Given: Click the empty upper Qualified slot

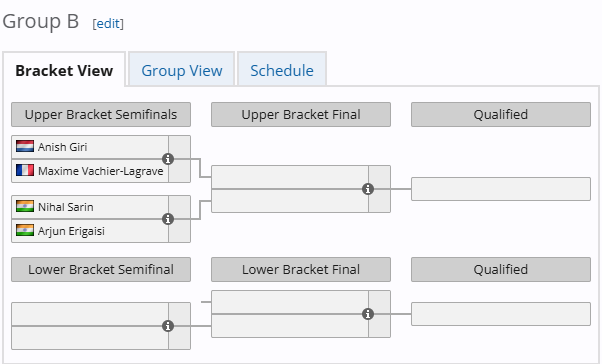Looking at the screenshot, I should [501, 189].
